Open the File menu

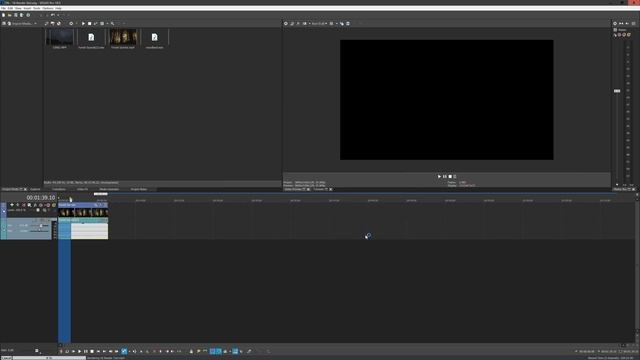click(3, 8)
